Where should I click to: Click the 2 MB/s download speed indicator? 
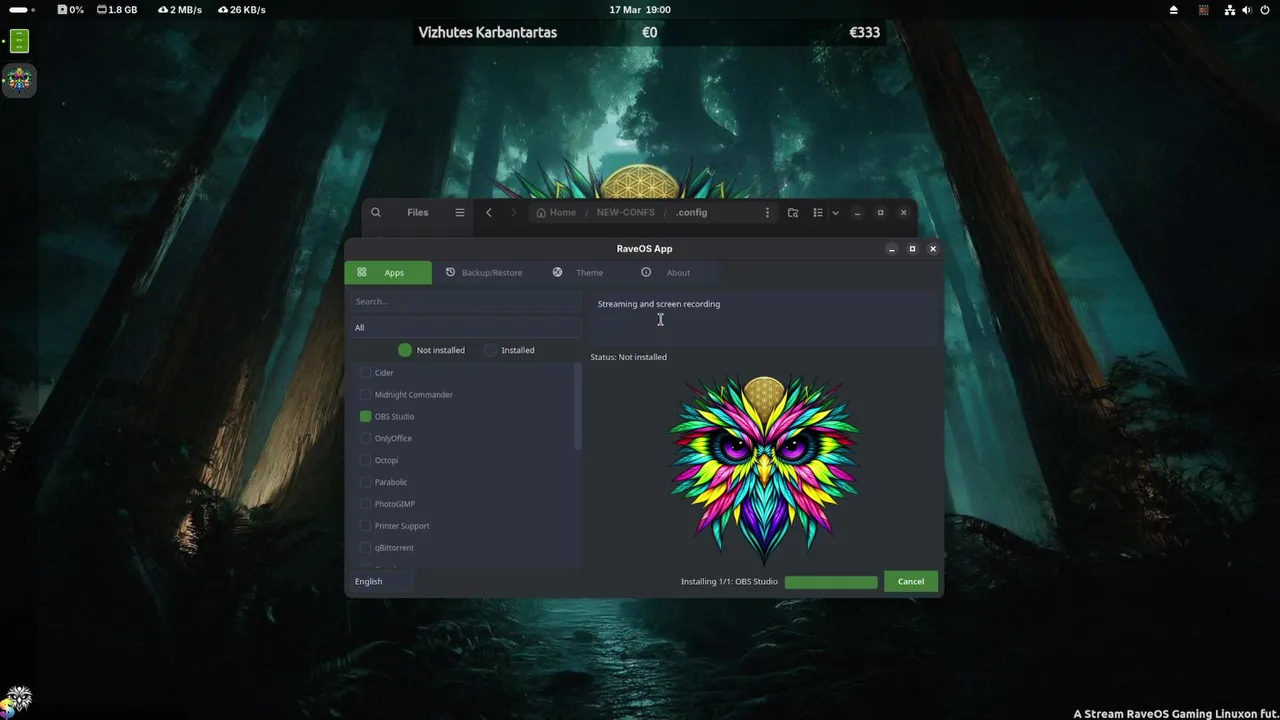coord(180,10)
